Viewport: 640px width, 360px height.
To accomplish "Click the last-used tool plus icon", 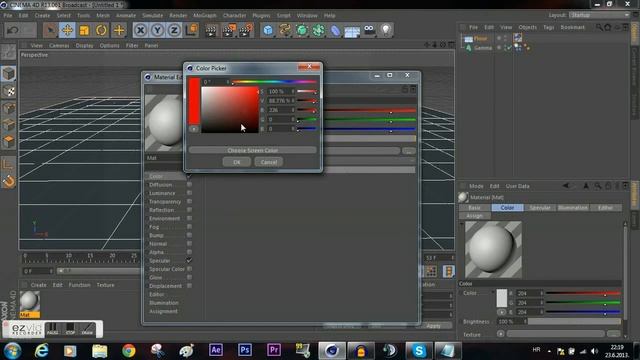I will coord(119,30).
